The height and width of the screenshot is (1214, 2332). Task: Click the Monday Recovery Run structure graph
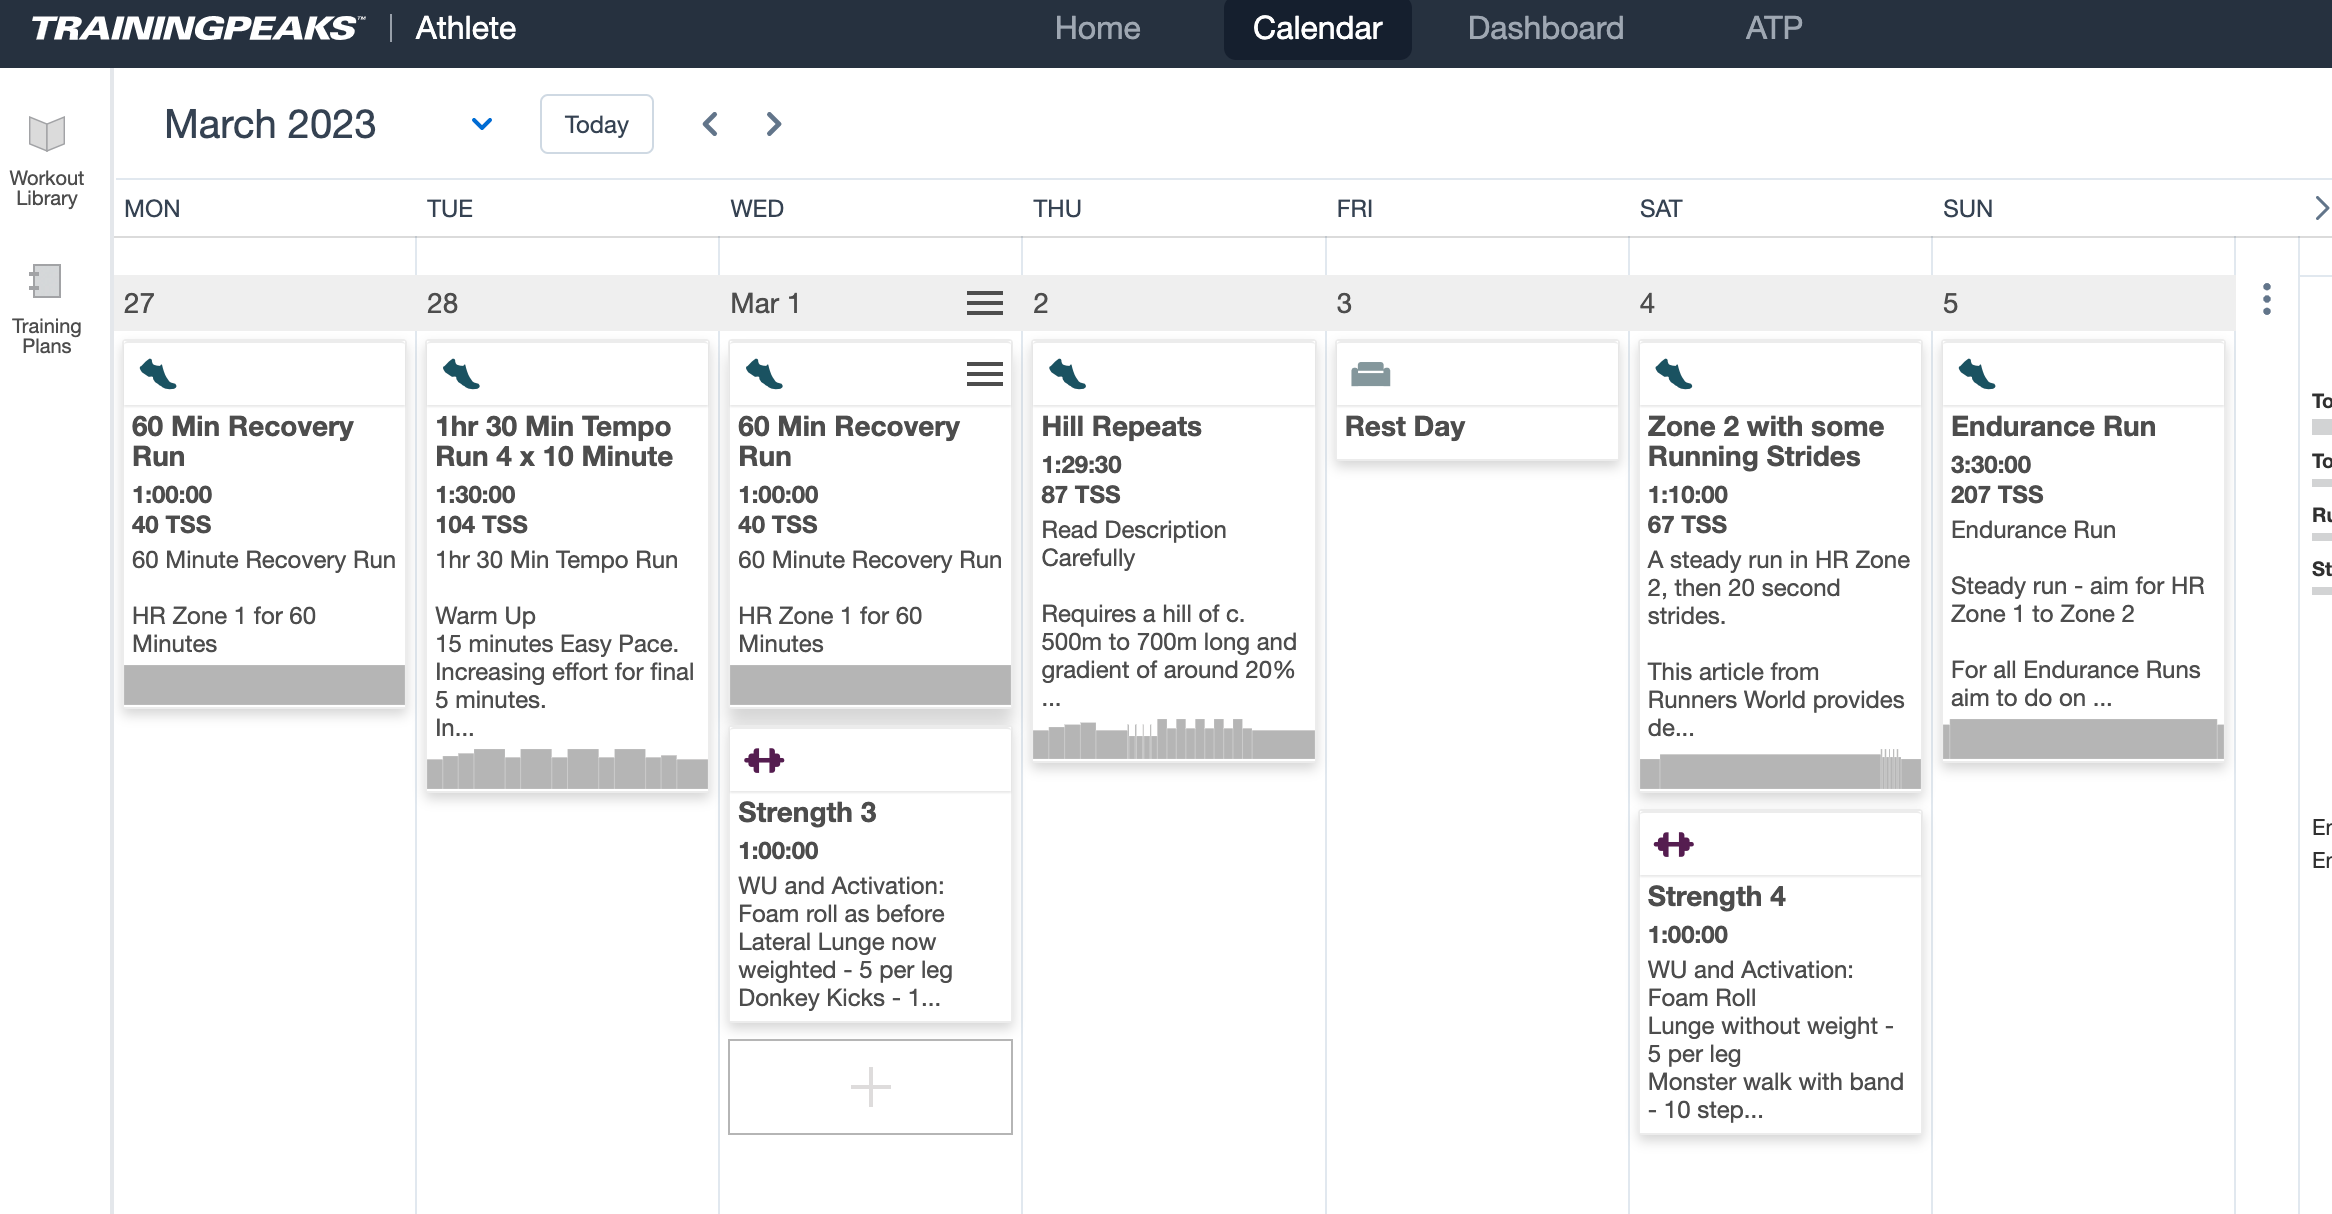click(264, 684)
